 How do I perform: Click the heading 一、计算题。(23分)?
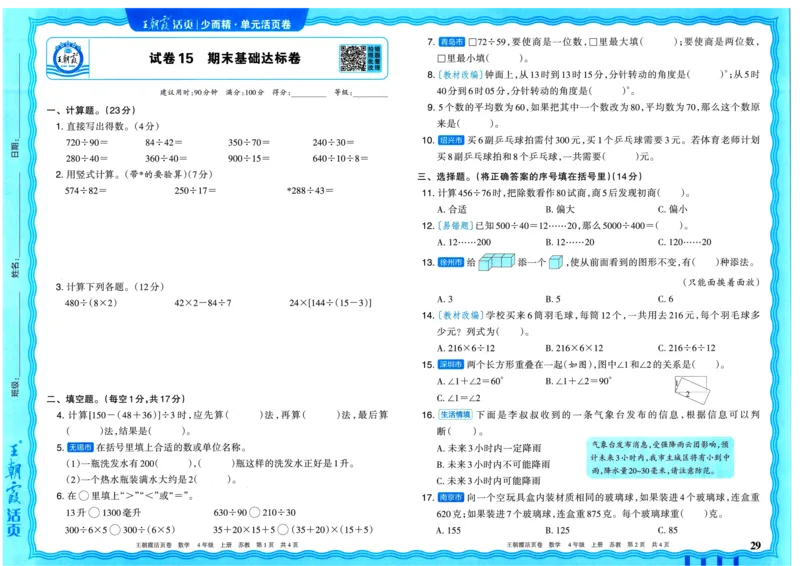point(91,110)
